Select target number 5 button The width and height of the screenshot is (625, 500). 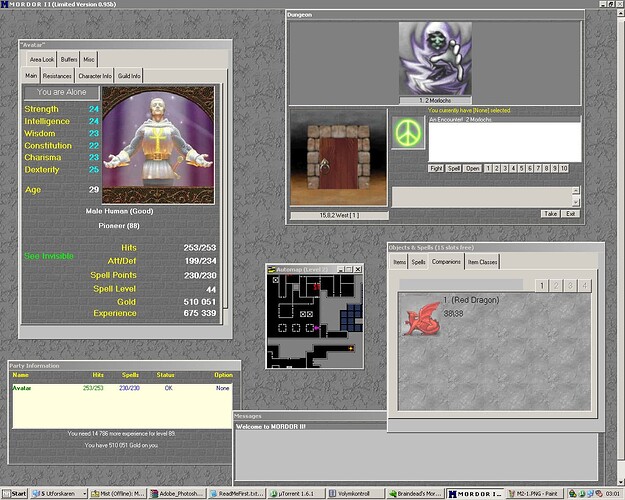click(x=521, y=168)
